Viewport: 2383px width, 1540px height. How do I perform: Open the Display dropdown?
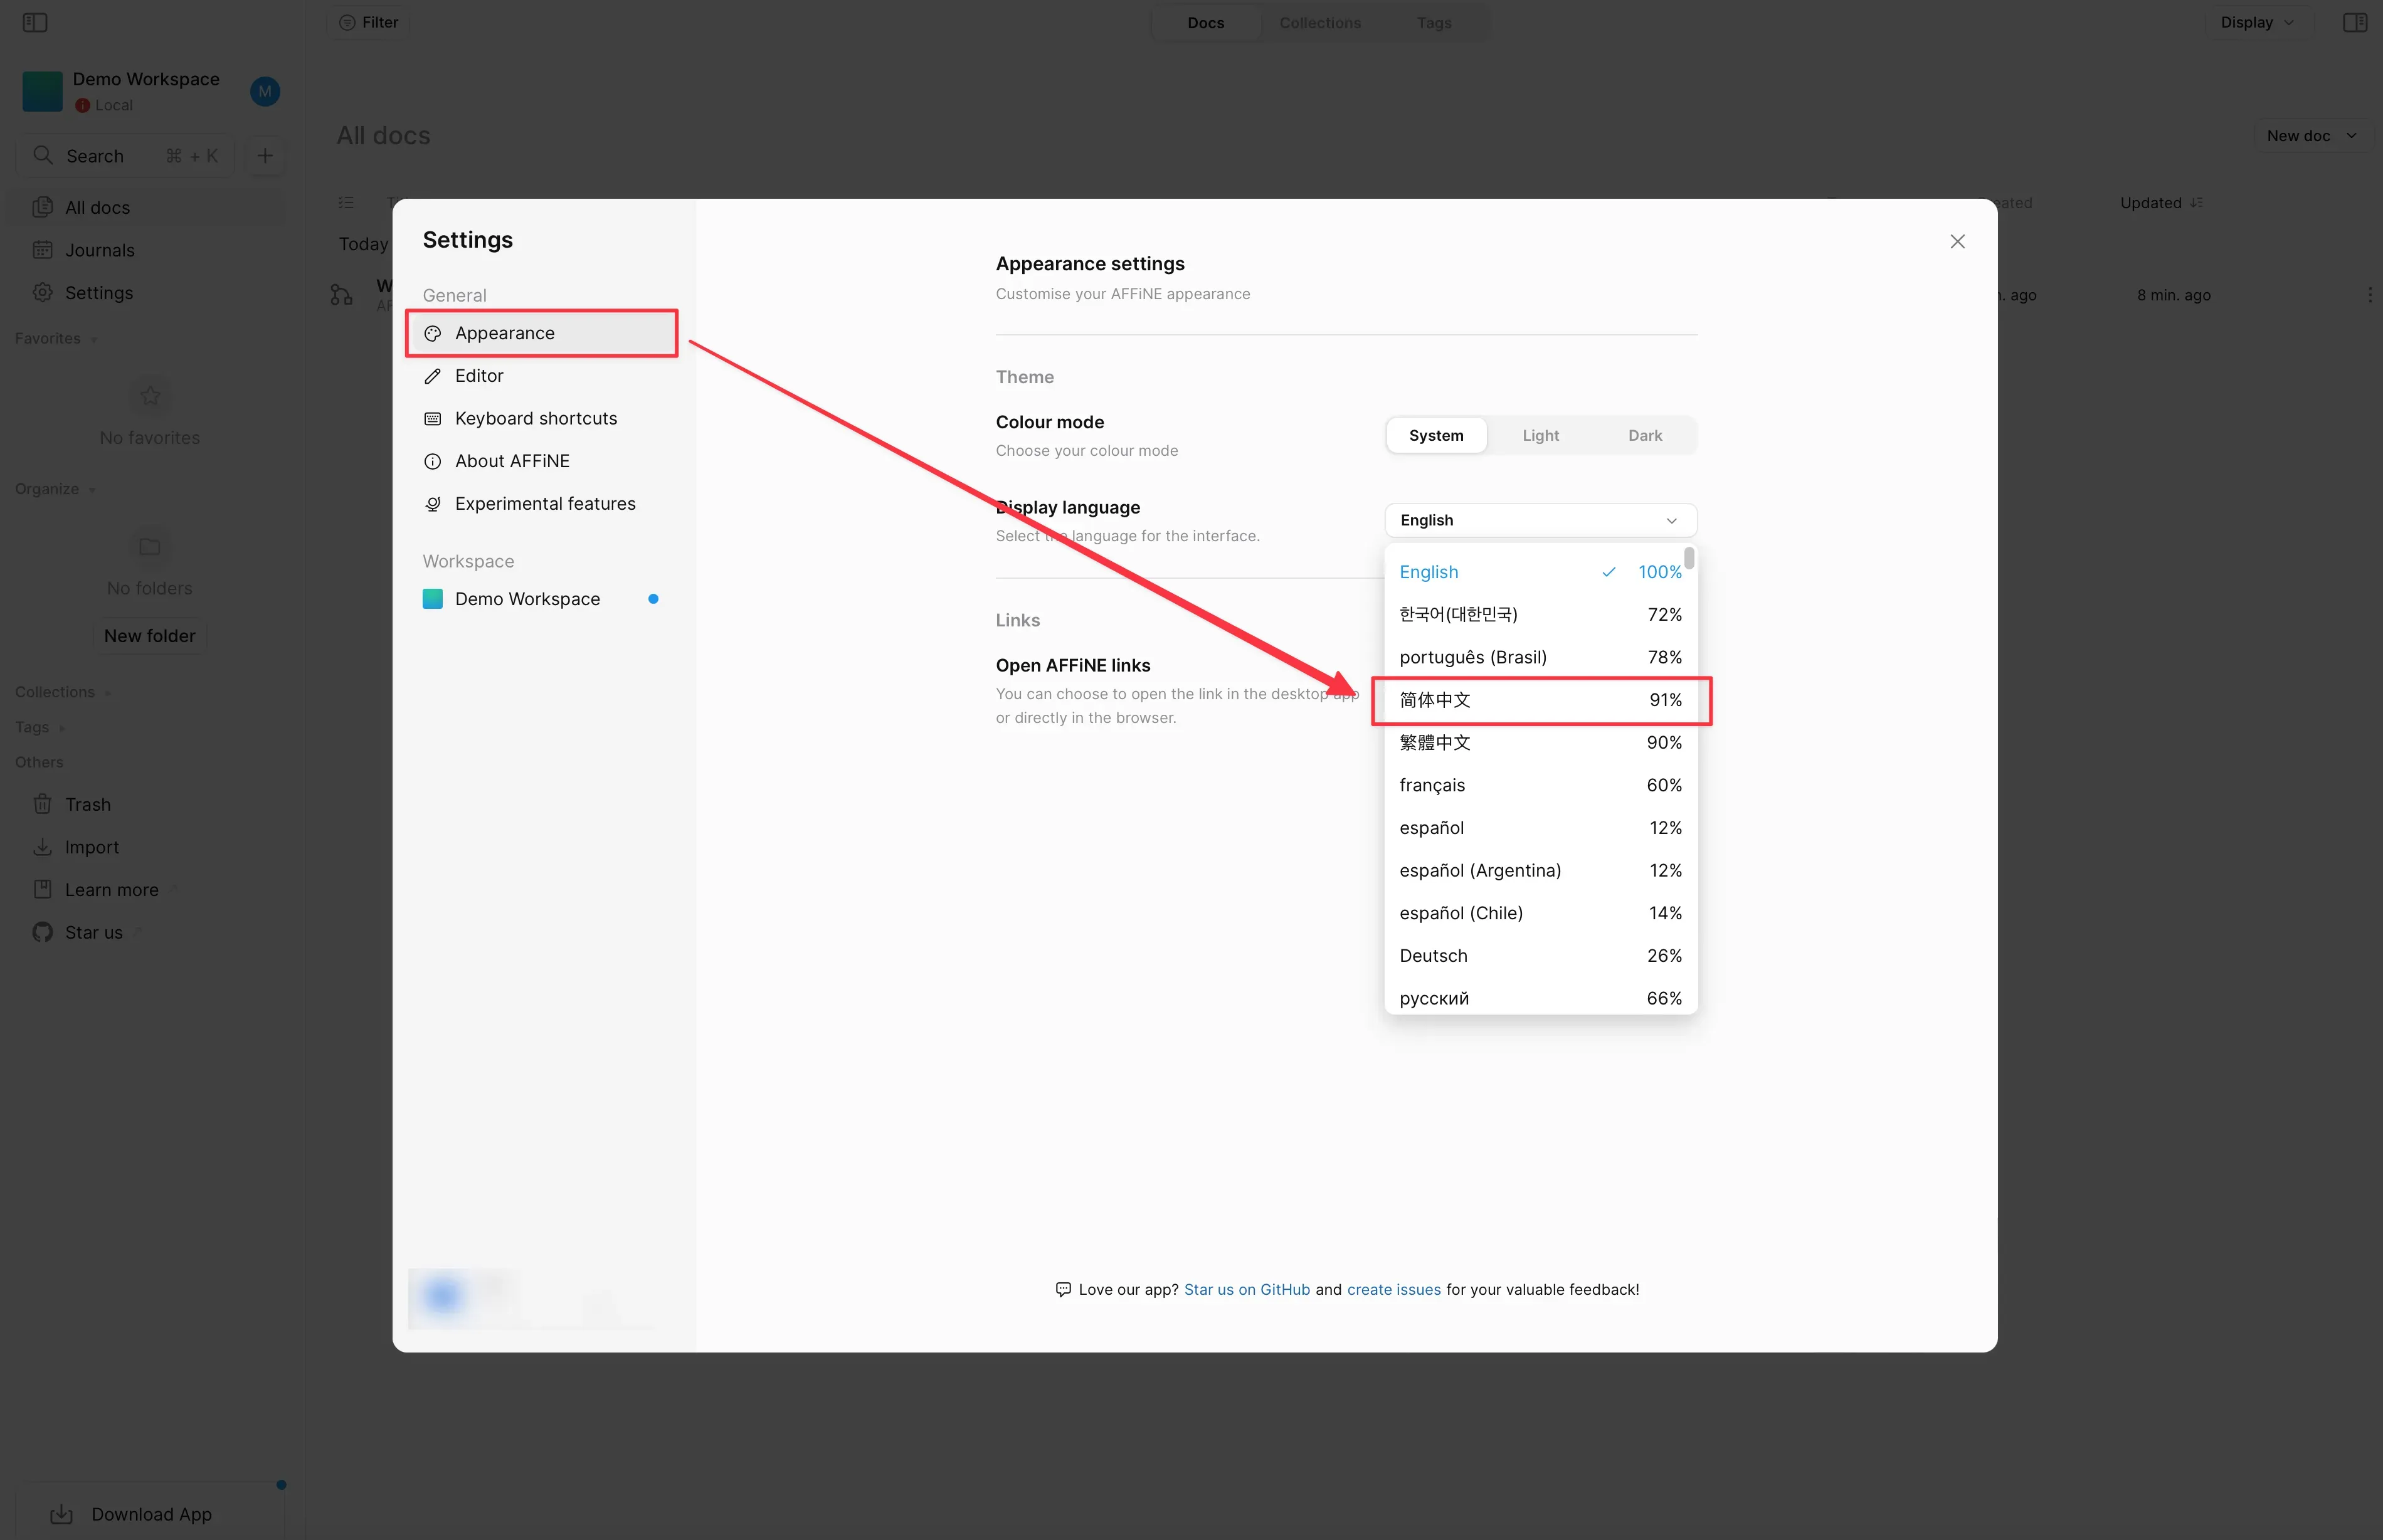tap(2257, 22)
